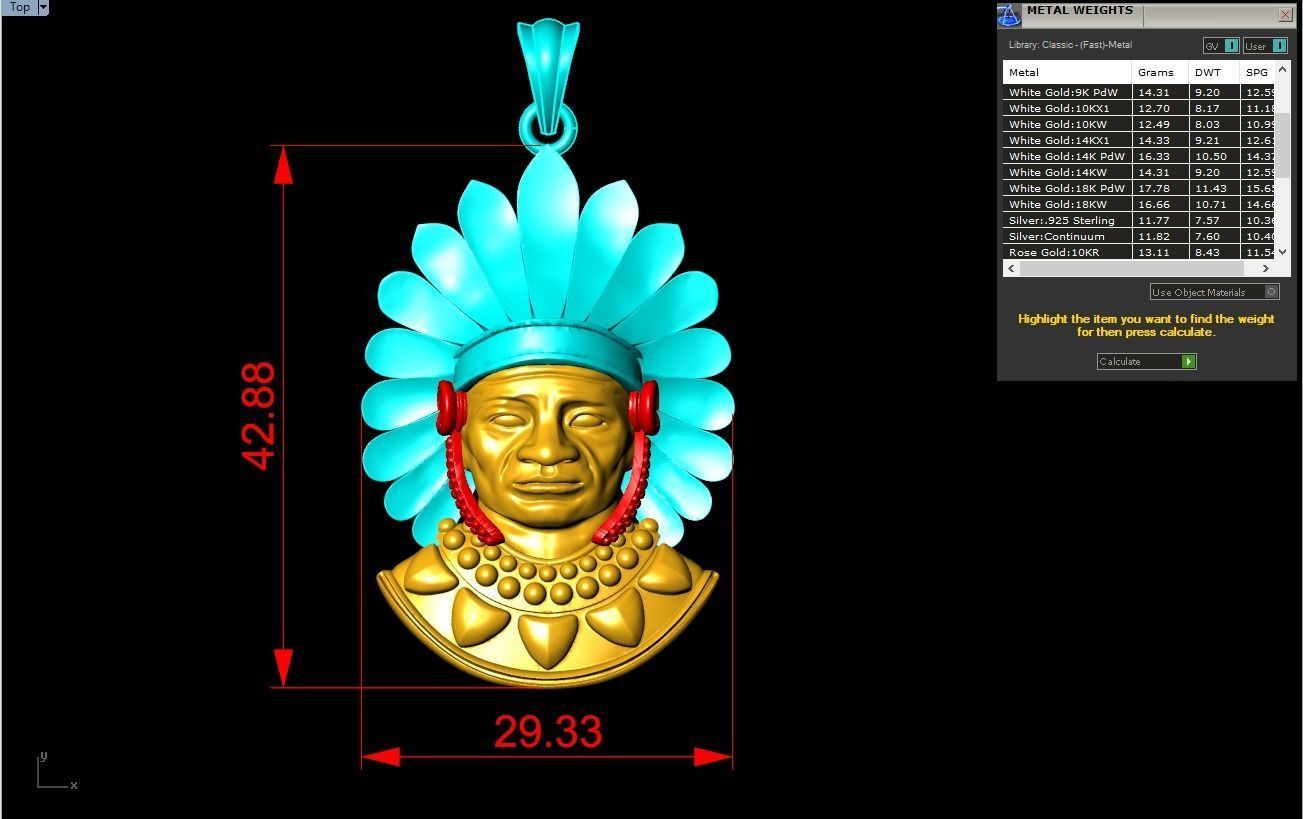Sort by the Metal column header

point(1067,72)
